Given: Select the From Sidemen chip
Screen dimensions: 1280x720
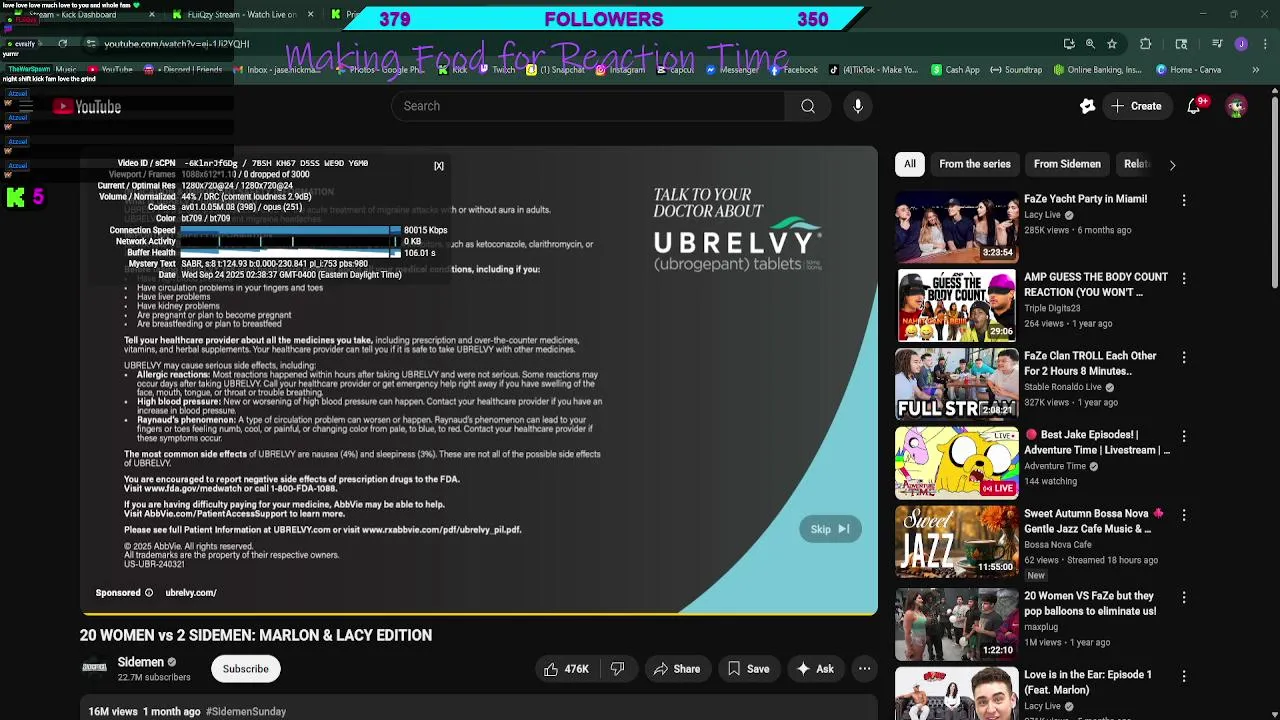Looking at the screenshot, I should [1067, 164].
